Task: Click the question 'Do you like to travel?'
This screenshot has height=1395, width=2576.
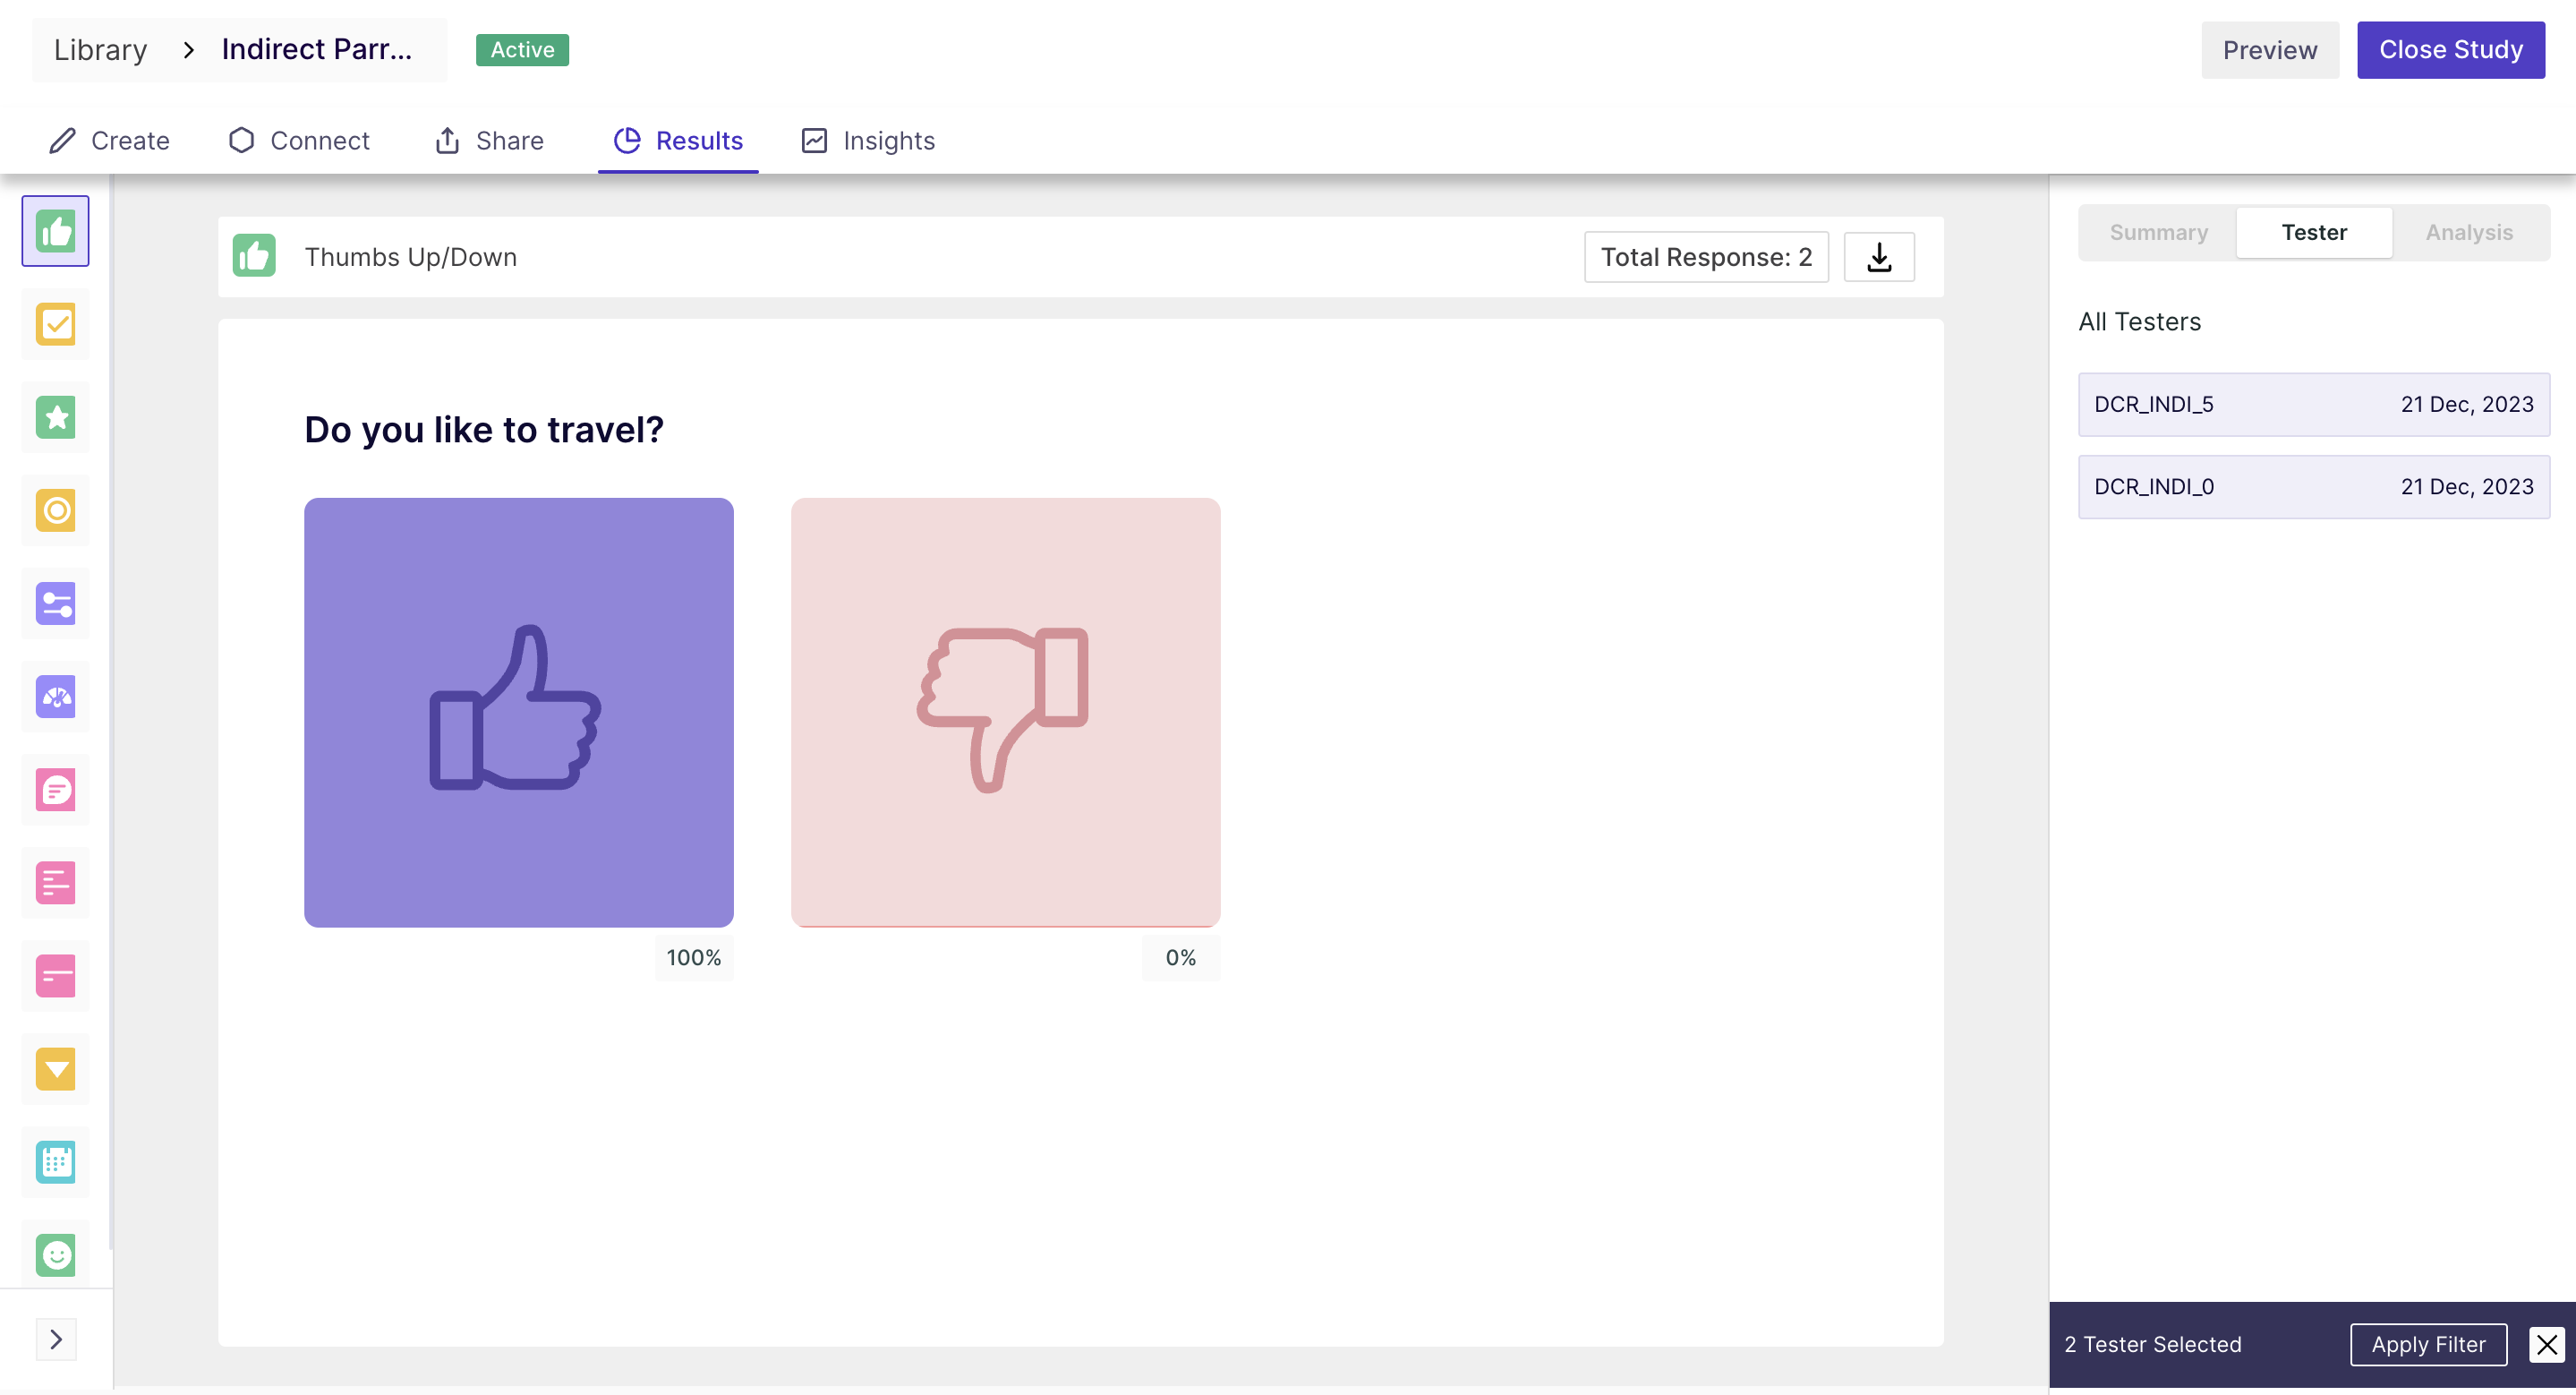Action: (484, 429)
